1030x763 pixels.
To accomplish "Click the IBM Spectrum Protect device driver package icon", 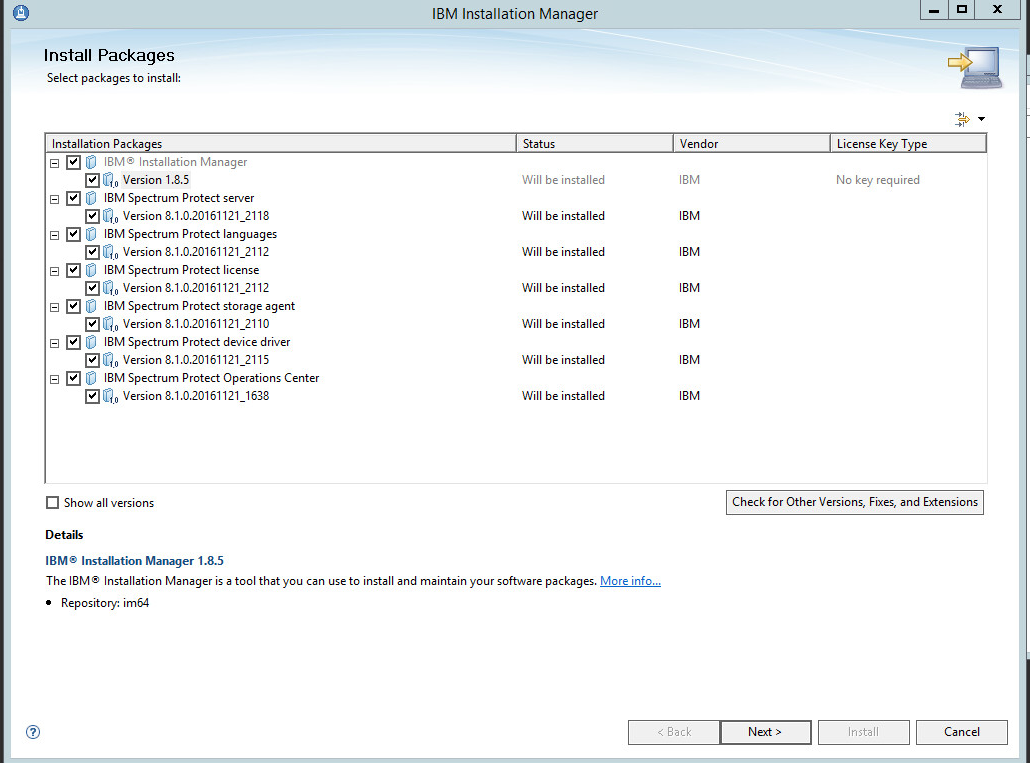I will (x=92, y=342).
